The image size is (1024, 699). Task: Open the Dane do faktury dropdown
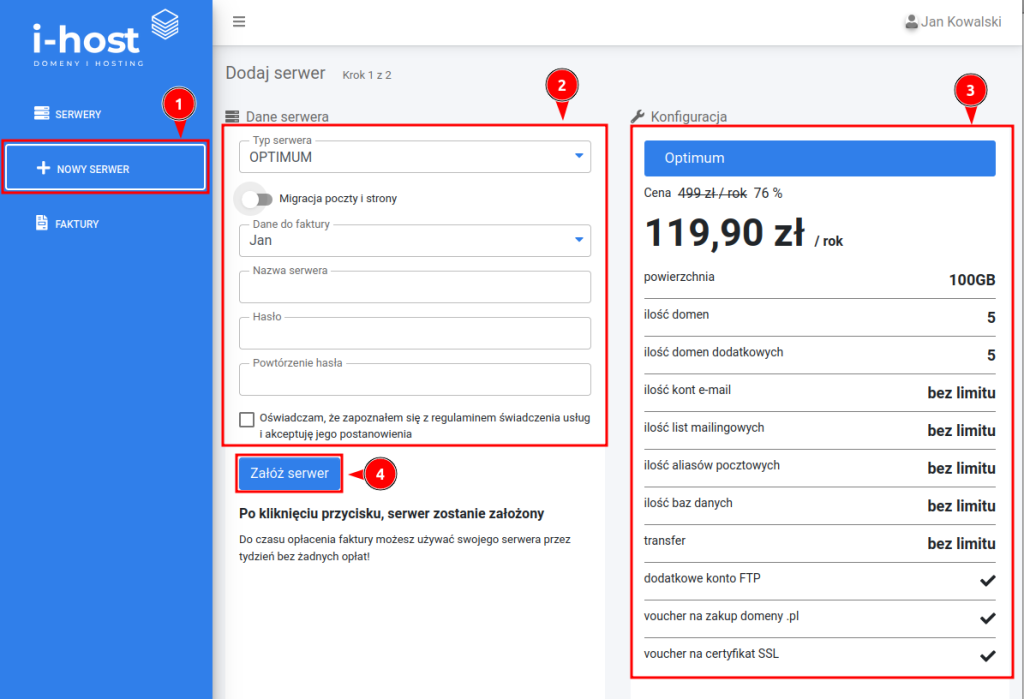pyautogui.click(x=579, y=240)
